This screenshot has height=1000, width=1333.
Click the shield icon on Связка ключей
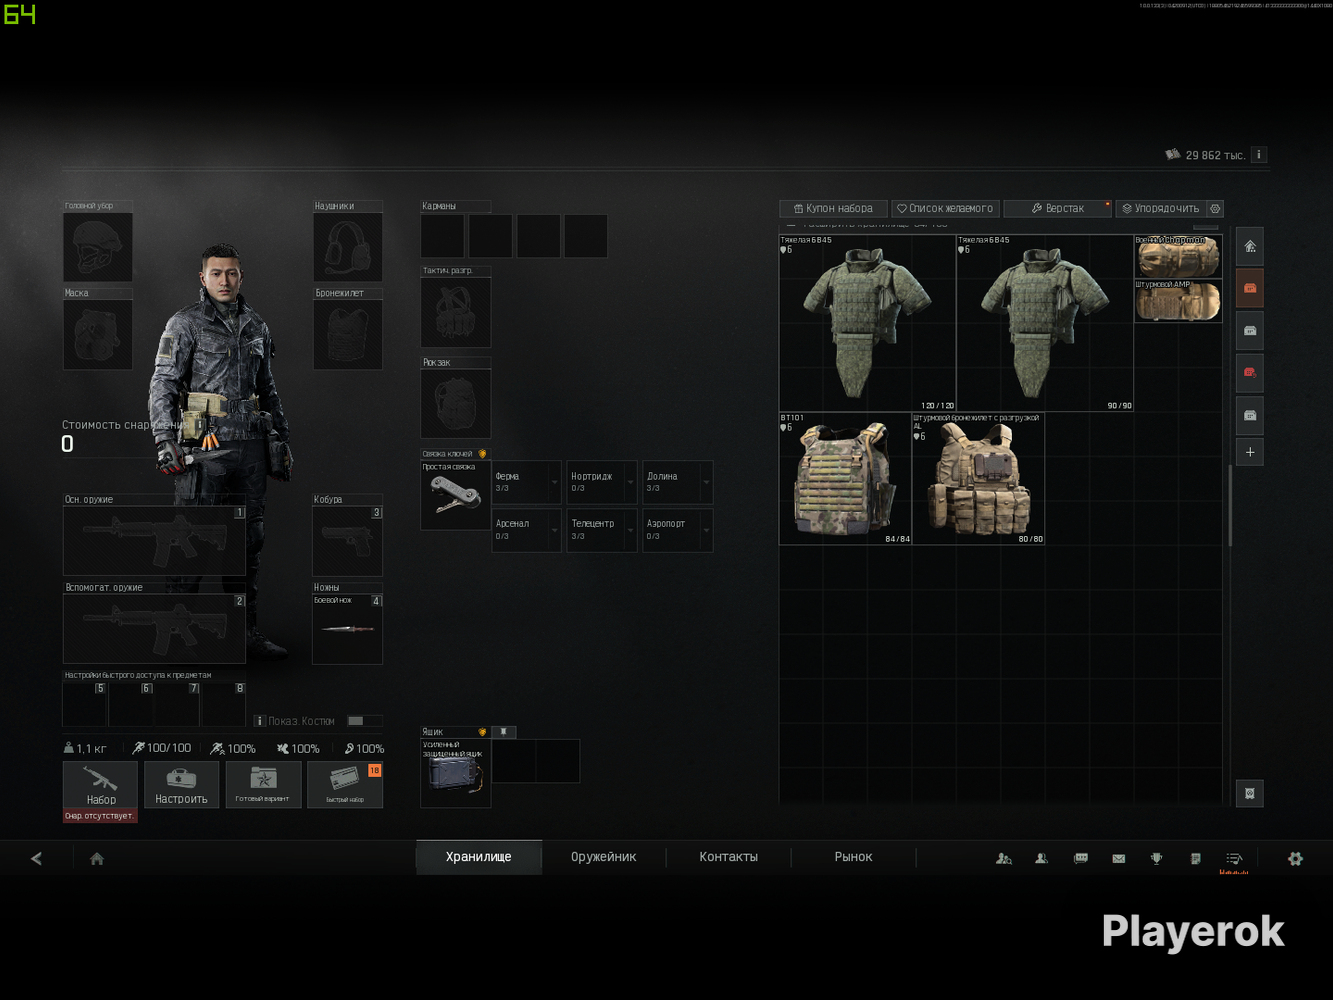(482, 454)
